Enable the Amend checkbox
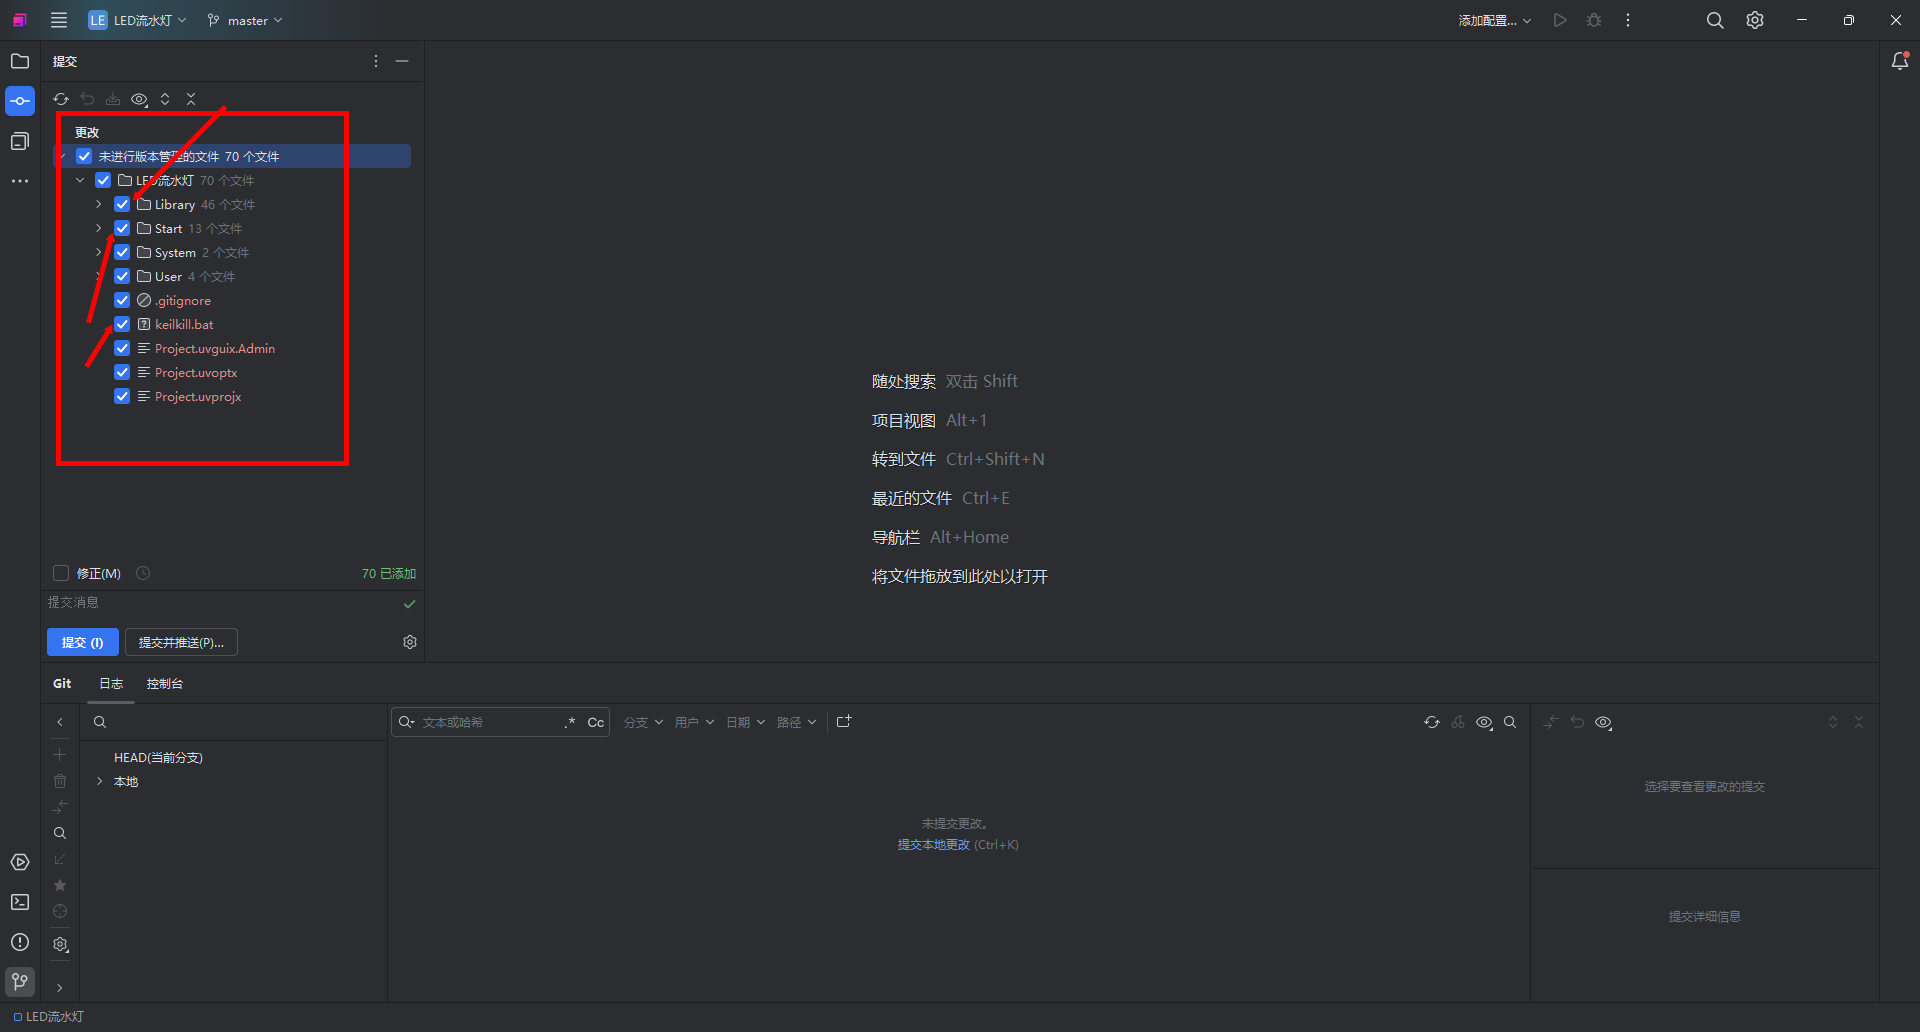This screenshot has width=1920, height=1032. 61,573
